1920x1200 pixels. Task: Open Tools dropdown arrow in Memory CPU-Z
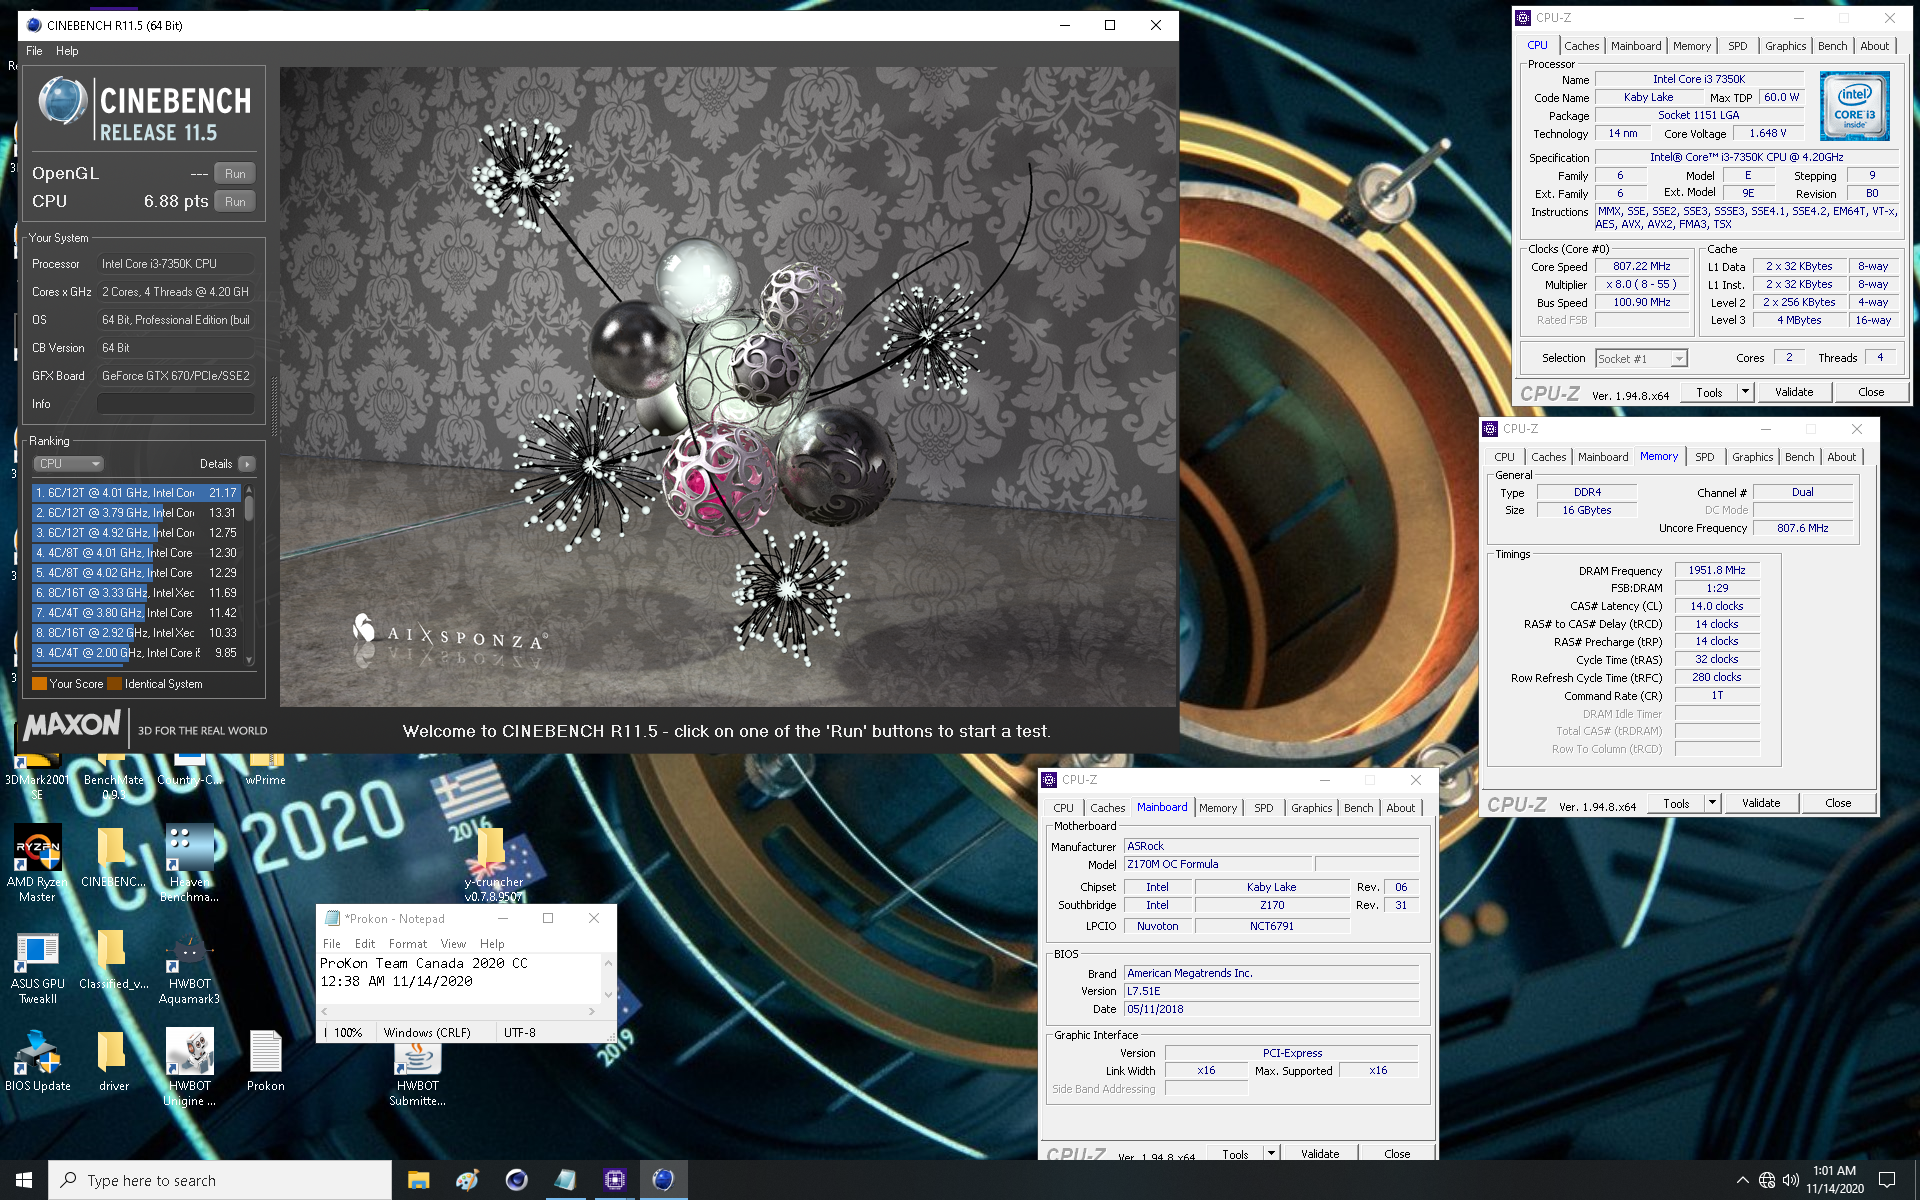[1712, 803]
